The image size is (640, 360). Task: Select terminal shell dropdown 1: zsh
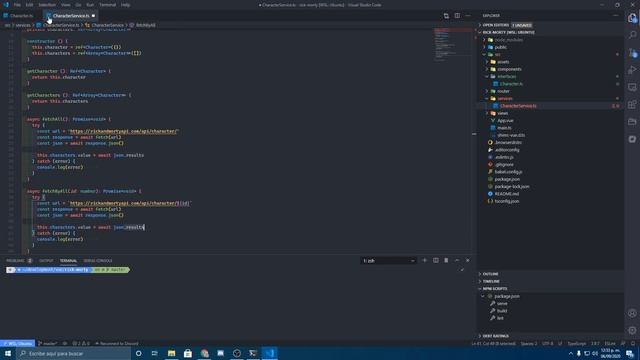click(388, 260)
